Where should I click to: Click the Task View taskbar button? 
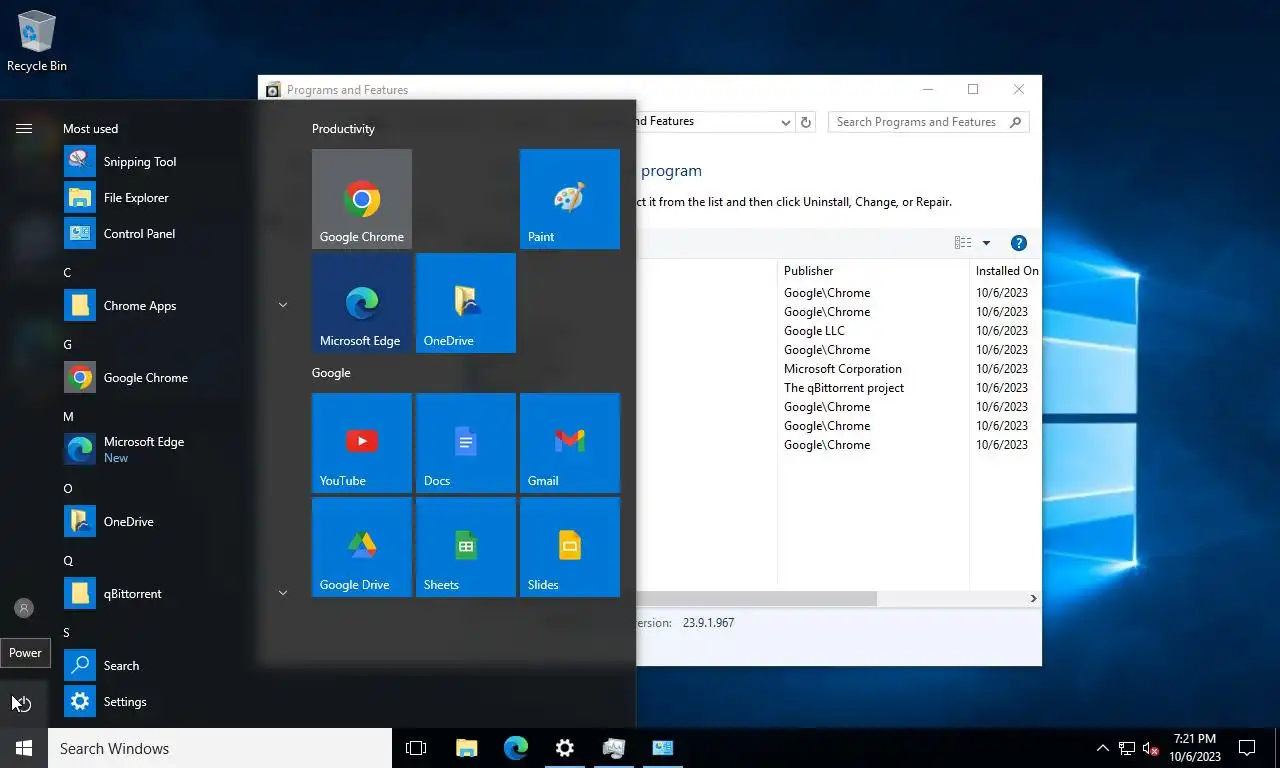(x=416, y=748)
